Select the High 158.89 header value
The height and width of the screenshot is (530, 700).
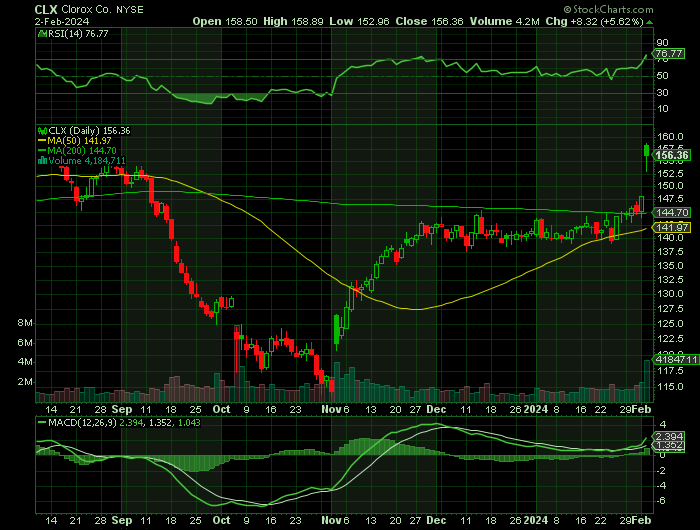tap(293, 21)
